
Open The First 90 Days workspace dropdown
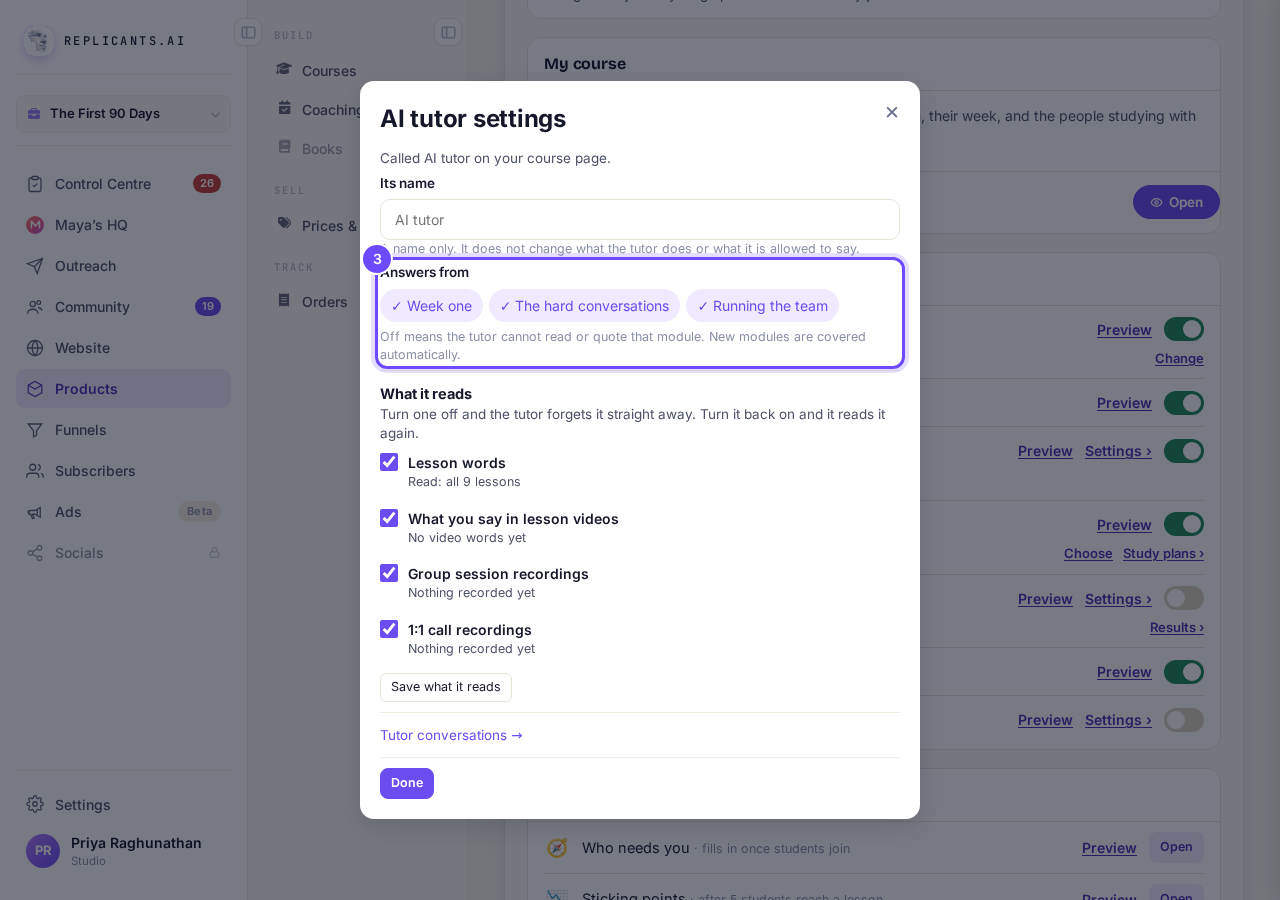pyautogui.click(x=123, y=114)
